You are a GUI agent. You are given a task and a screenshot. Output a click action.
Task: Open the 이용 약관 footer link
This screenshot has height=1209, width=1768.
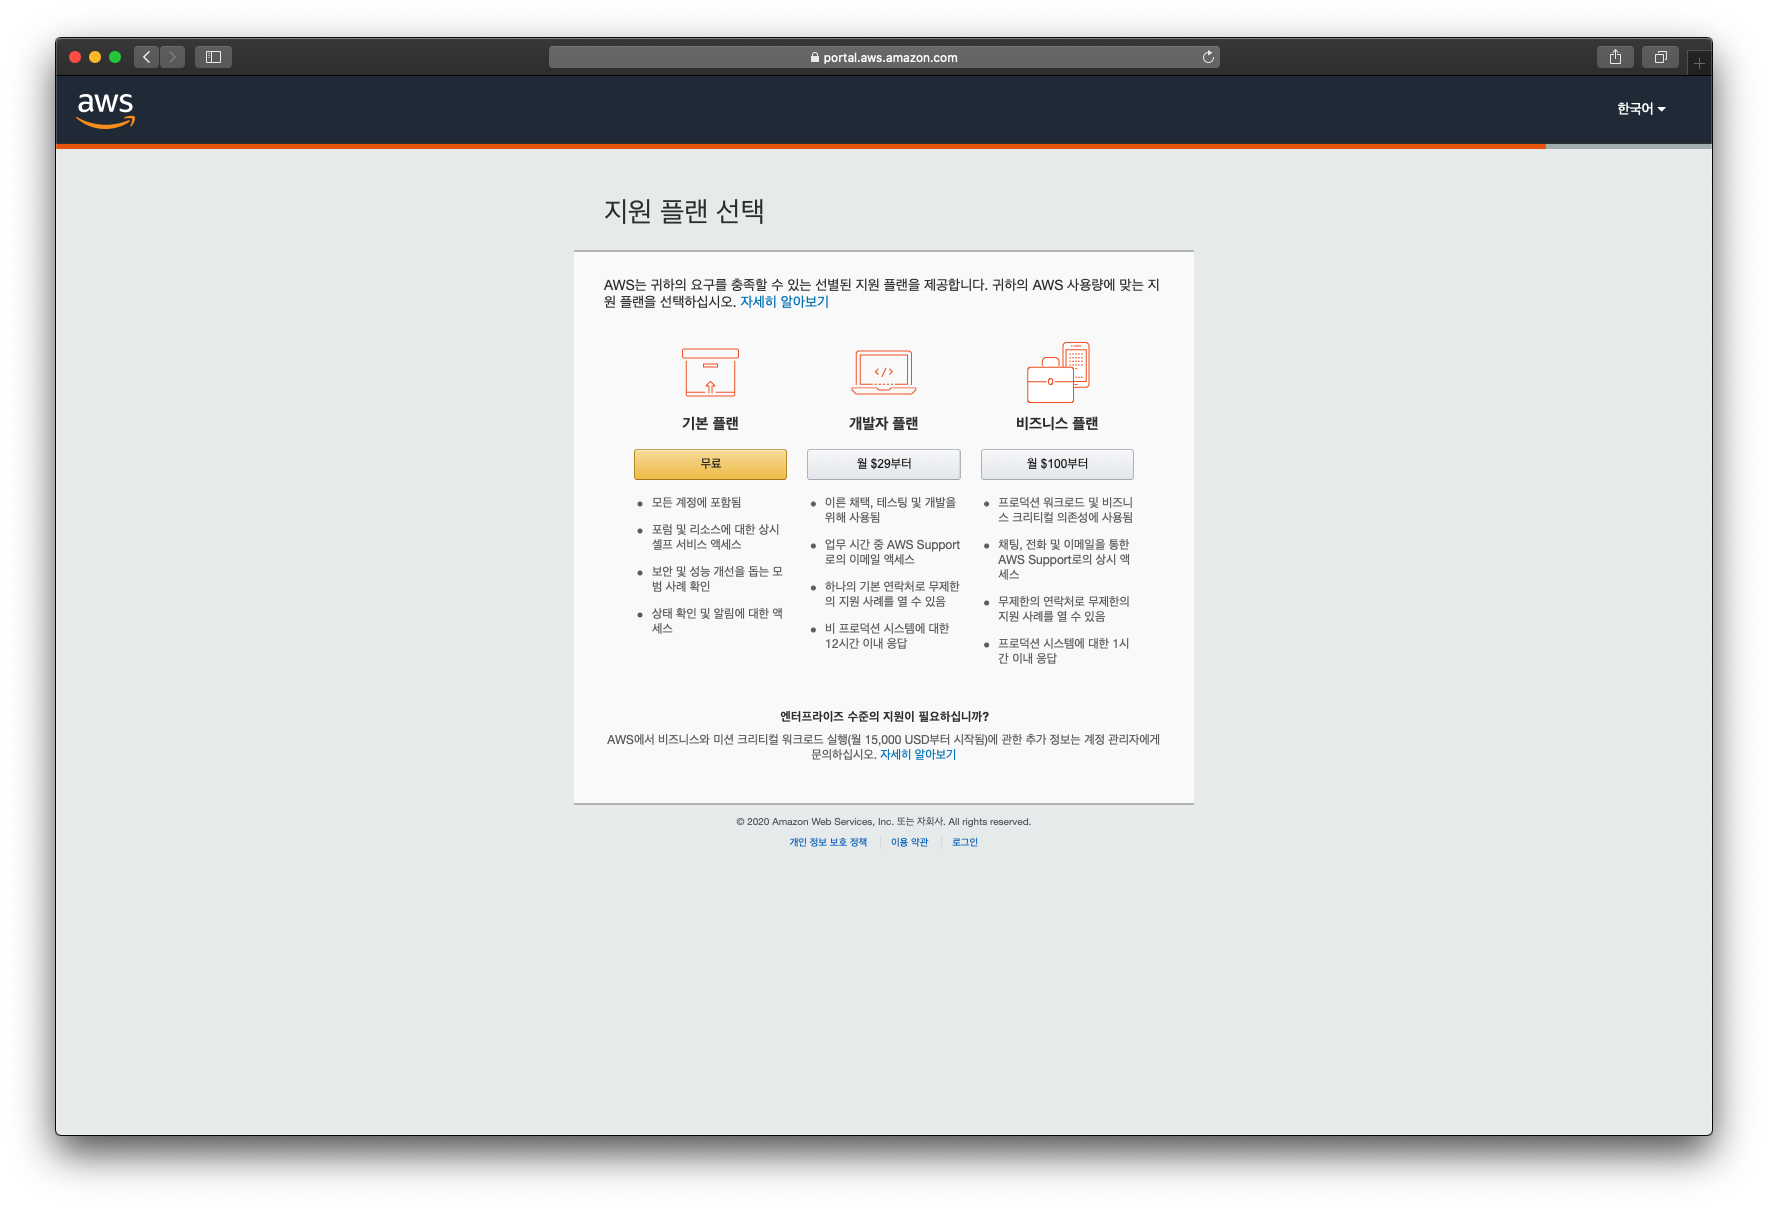910,842
